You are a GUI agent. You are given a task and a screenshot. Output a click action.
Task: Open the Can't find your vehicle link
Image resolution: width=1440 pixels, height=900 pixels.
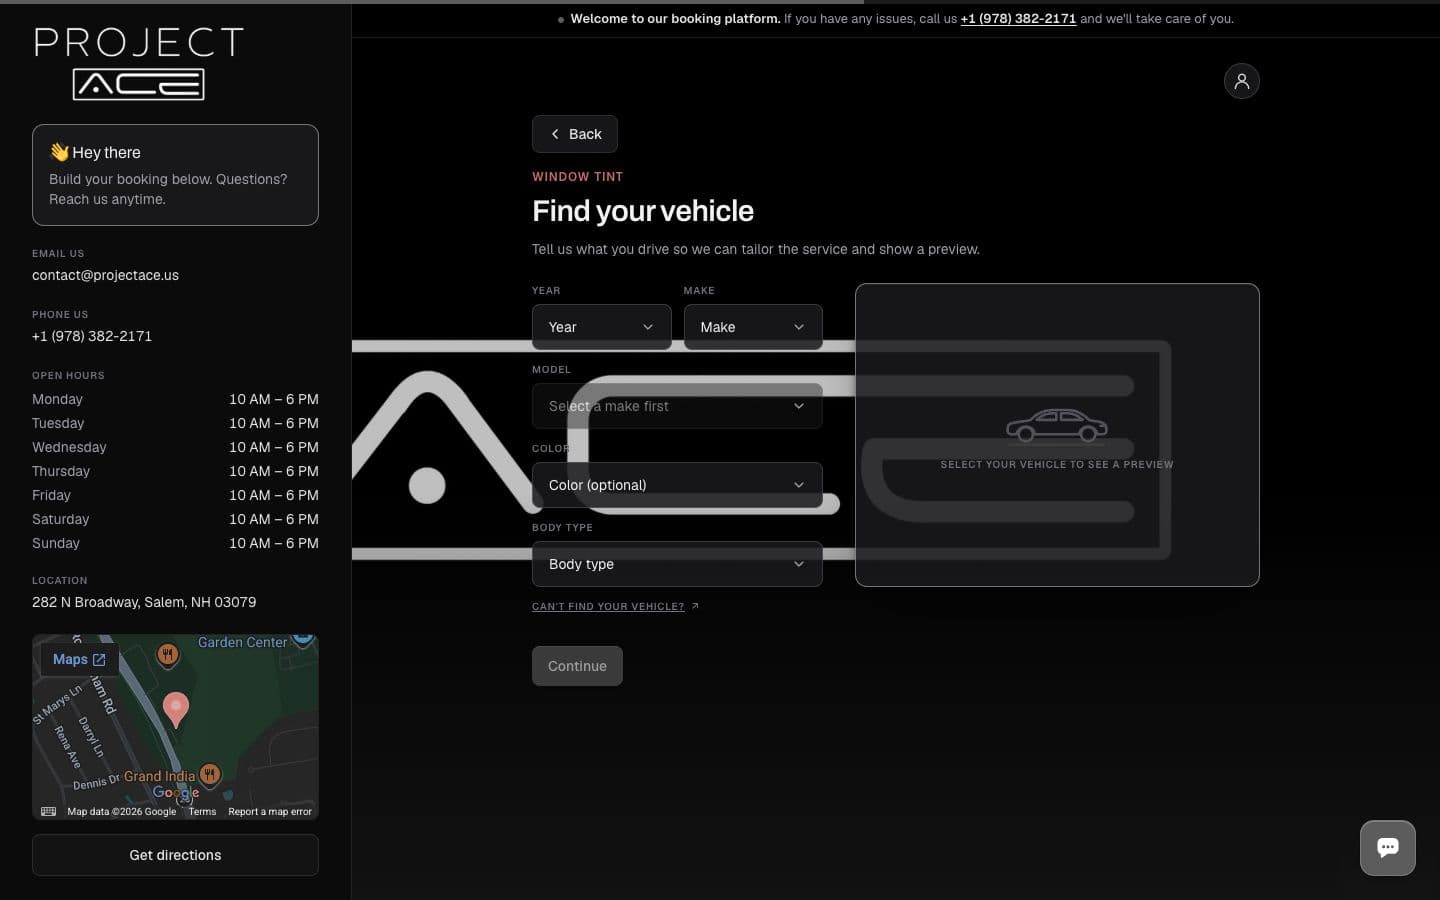click(616, 607)
